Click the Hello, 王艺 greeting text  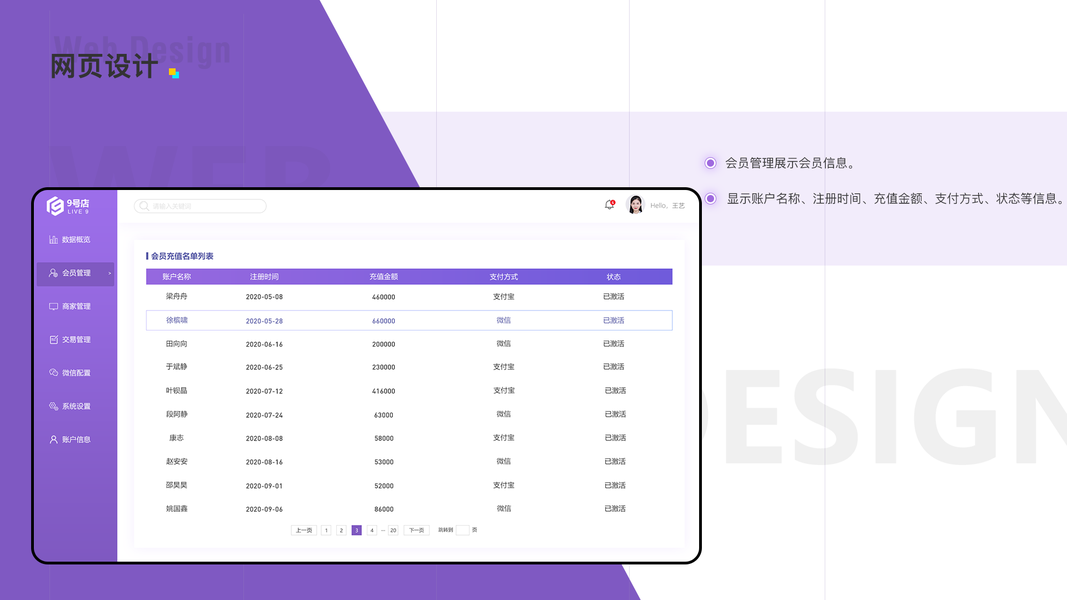coord(668,205)
